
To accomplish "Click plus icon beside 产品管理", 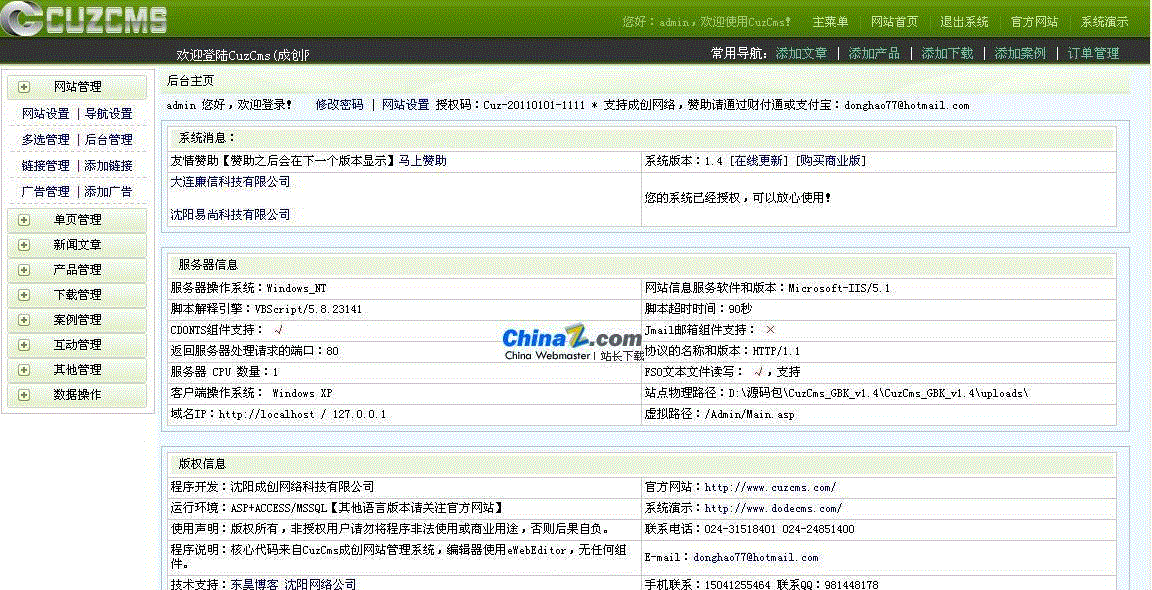I will click(x=24, y=270).
